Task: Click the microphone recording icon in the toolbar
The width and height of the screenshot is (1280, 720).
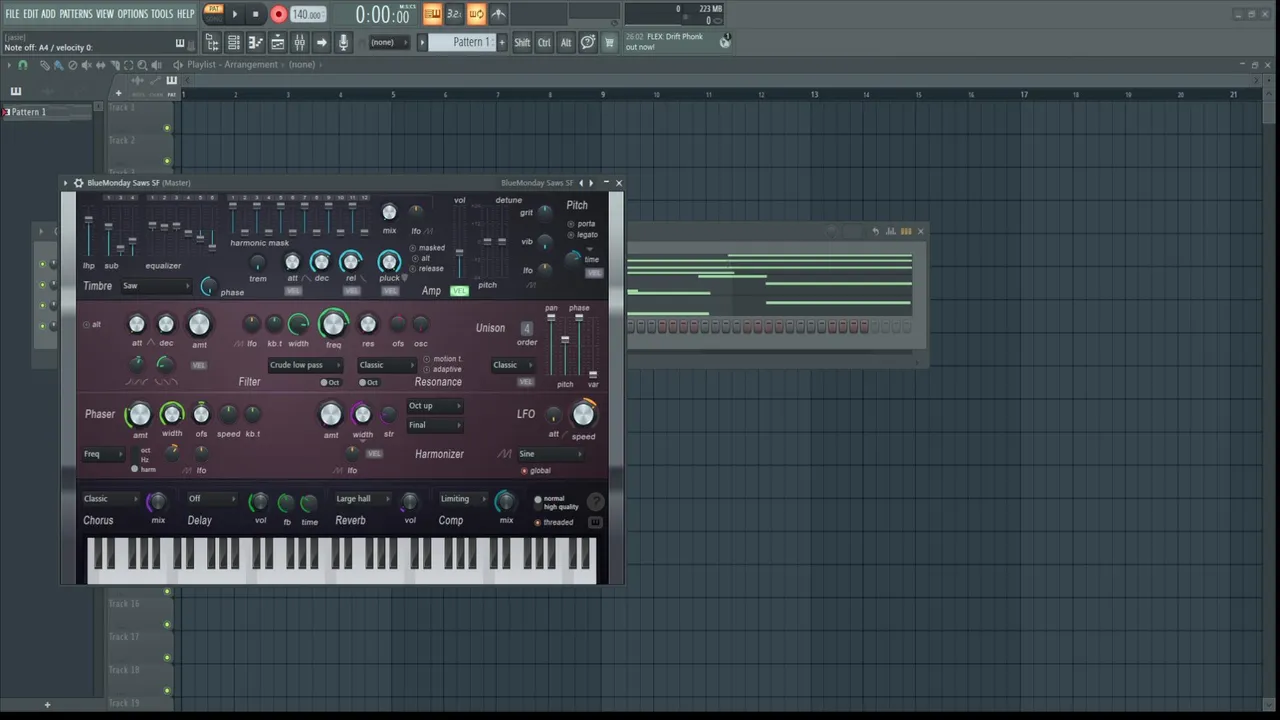Action: pyautogui.click(x=343, y=42)
